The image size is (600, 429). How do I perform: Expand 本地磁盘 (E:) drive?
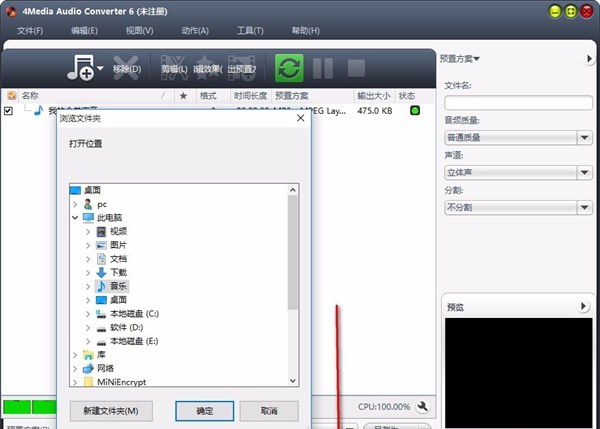[x=88, y=341]
